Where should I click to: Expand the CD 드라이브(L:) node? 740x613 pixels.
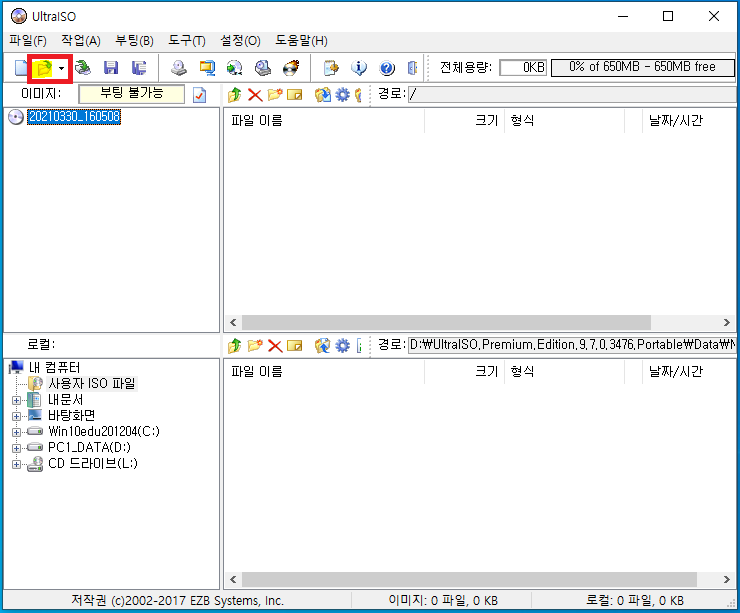pos(16,464)
